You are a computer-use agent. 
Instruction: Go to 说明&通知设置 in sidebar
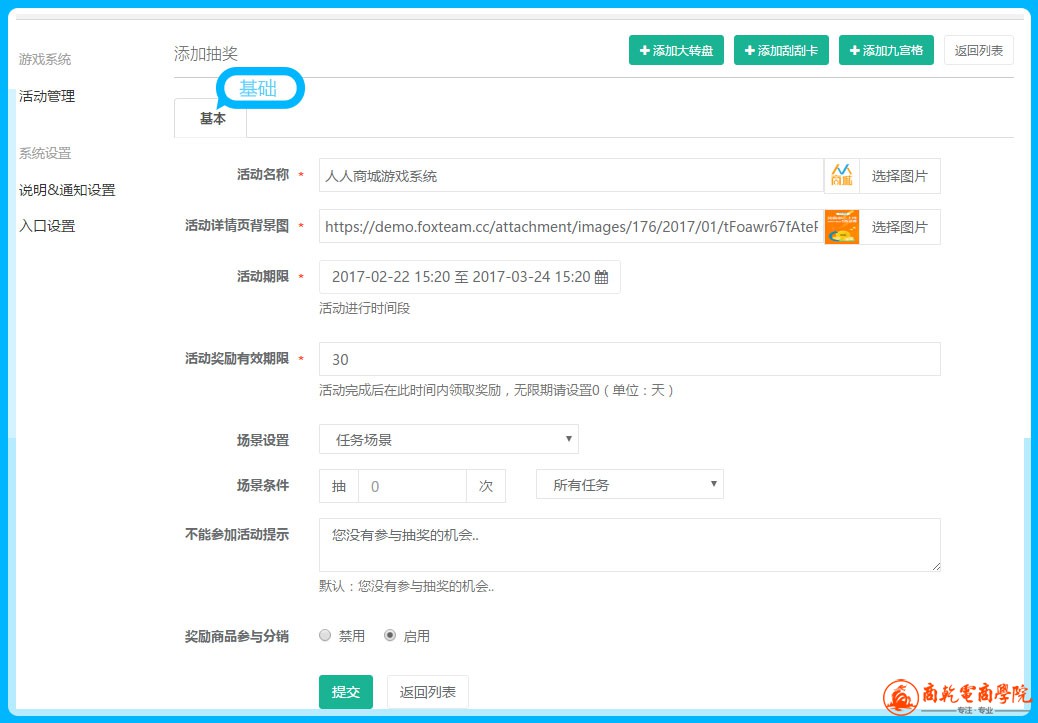click(67, 190)
